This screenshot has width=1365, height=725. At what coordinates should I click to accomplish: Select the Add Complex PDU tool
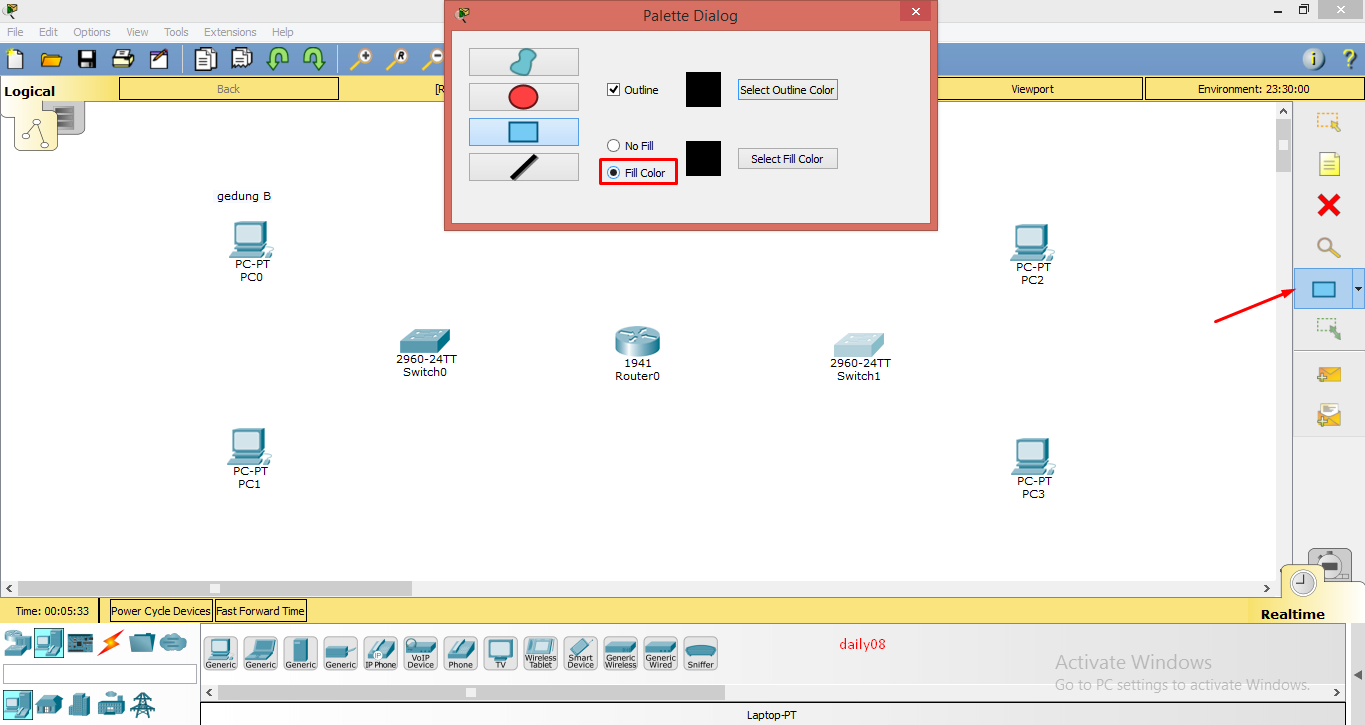coord(1328,413)
